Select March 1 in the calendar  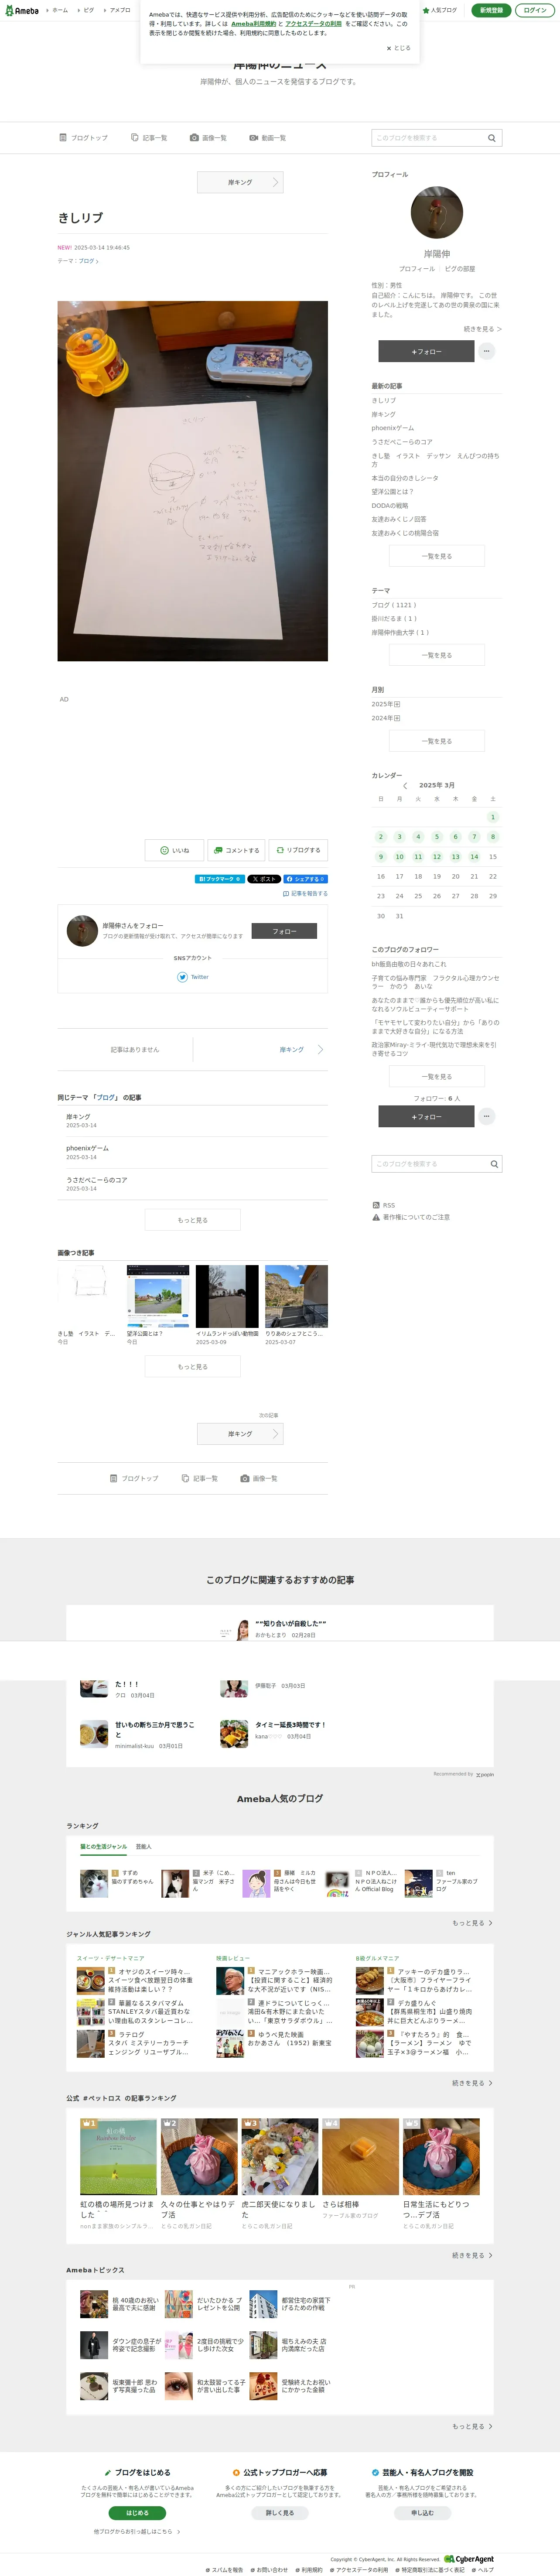click(492, 817)
